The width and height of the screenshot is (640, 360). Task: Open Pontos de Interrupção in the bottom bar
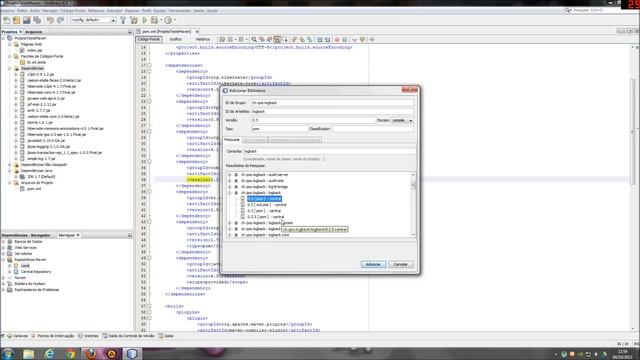coord(53,336)
